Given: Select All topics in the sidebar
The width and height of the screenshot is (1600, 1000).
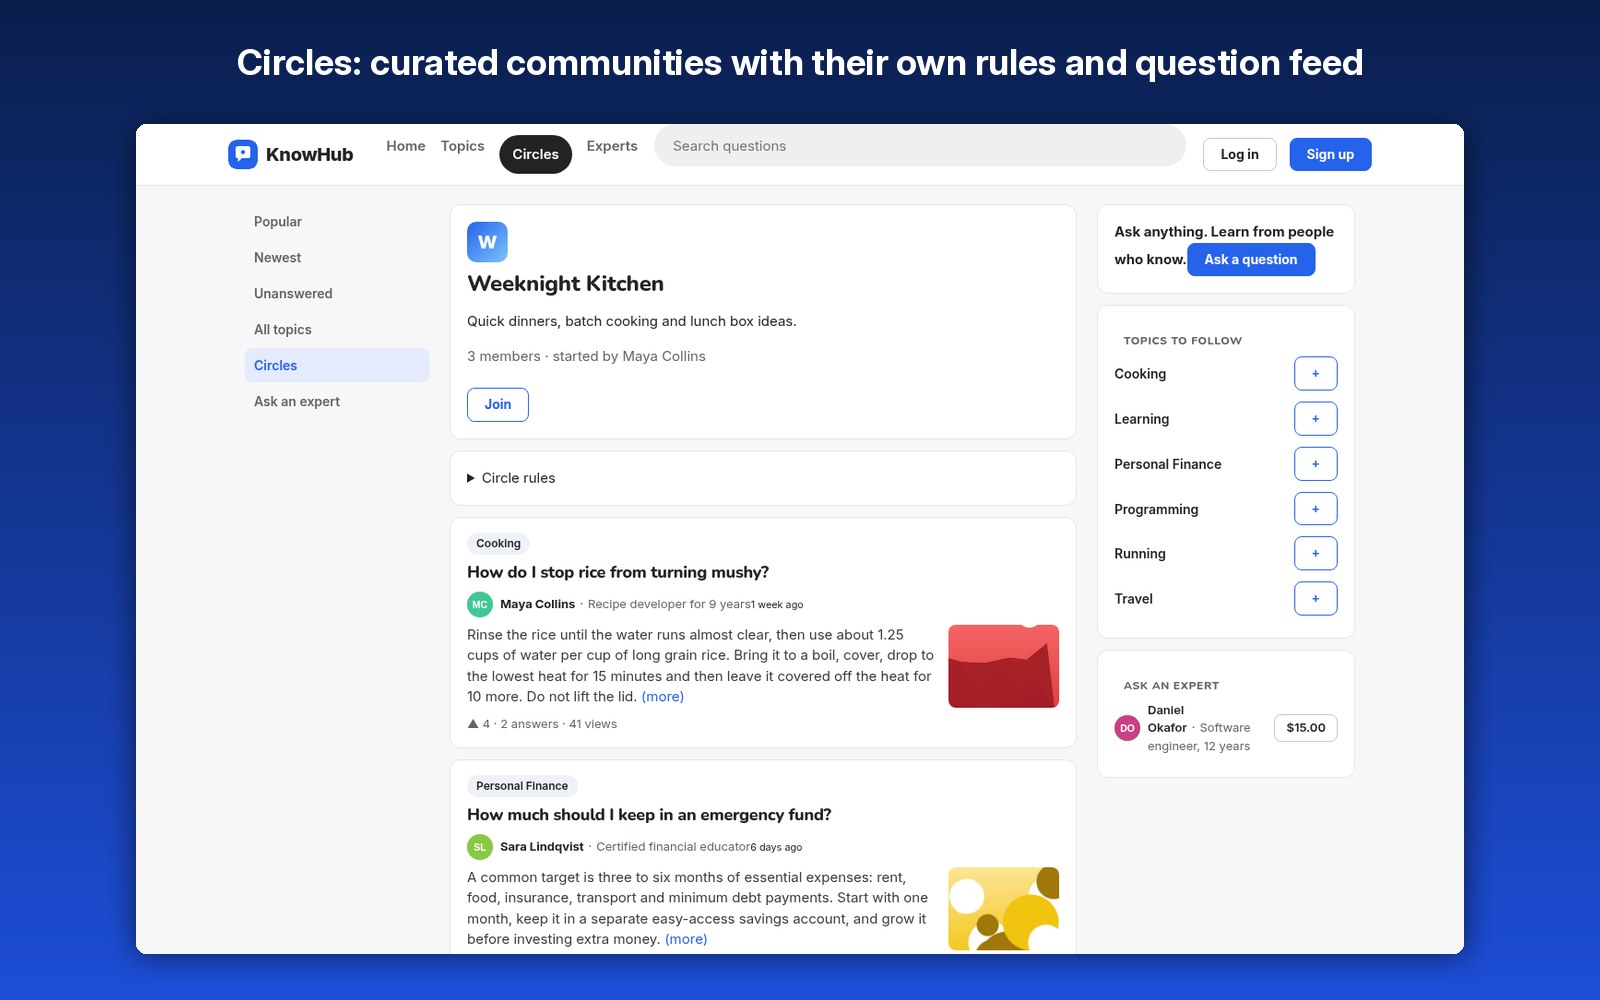Looking at the screenshot, I should pyautogui.click(x=337, y=330).
